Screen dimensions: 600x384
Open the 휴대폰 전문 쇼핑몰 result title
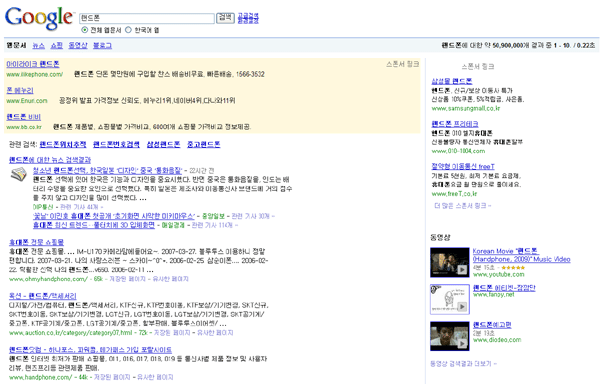(36, 242)
